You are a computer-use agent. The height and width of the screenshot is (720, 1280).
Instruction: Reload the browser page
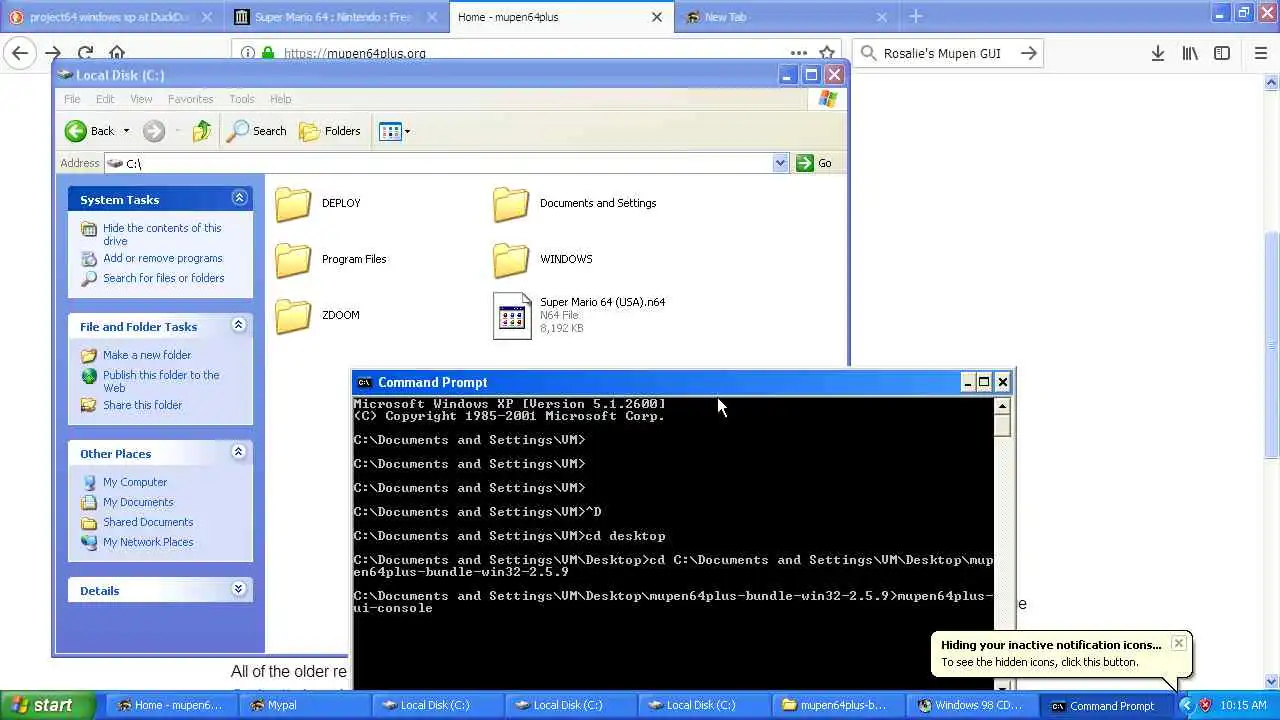coord(85,53)
